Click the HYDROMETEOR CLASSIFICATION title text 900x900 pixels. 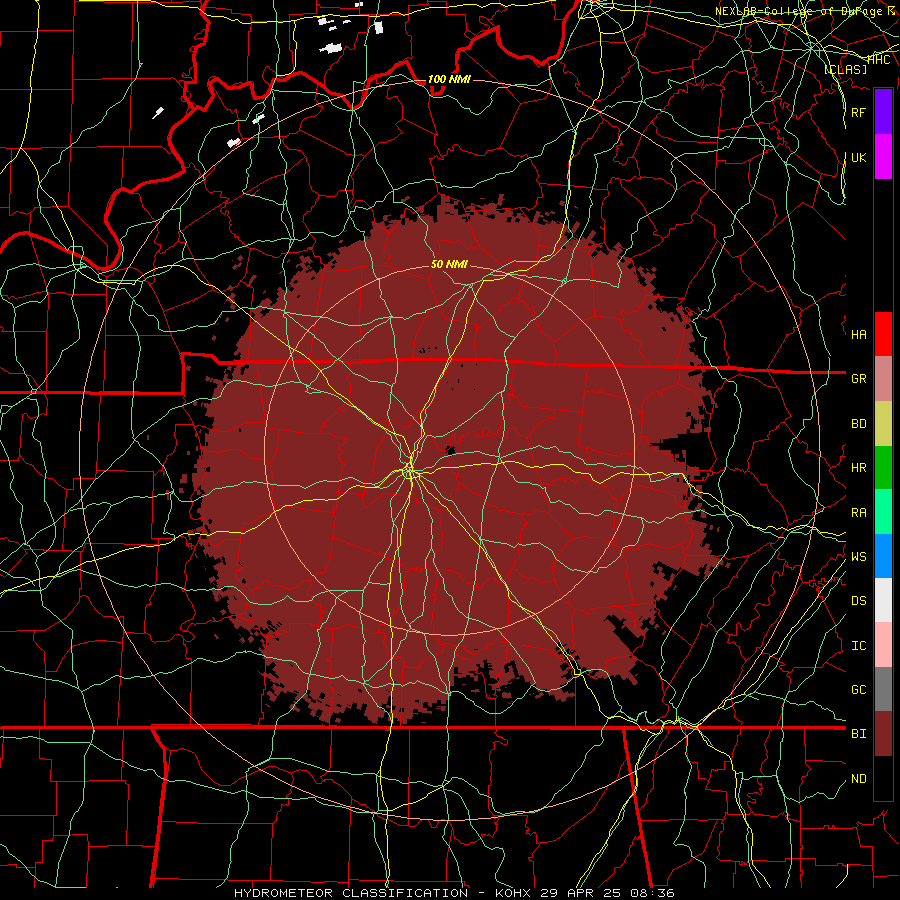coord(351,893)
